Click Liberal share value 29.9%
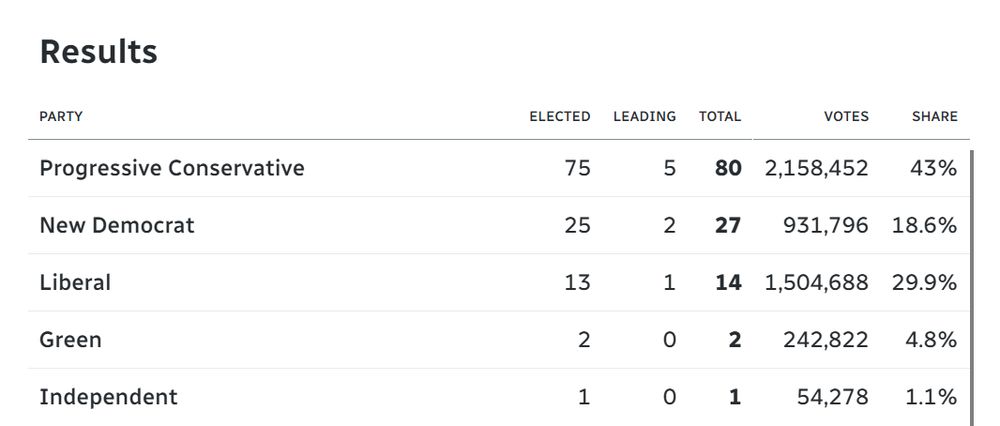1000x426 pixels. tap(924, 283)
